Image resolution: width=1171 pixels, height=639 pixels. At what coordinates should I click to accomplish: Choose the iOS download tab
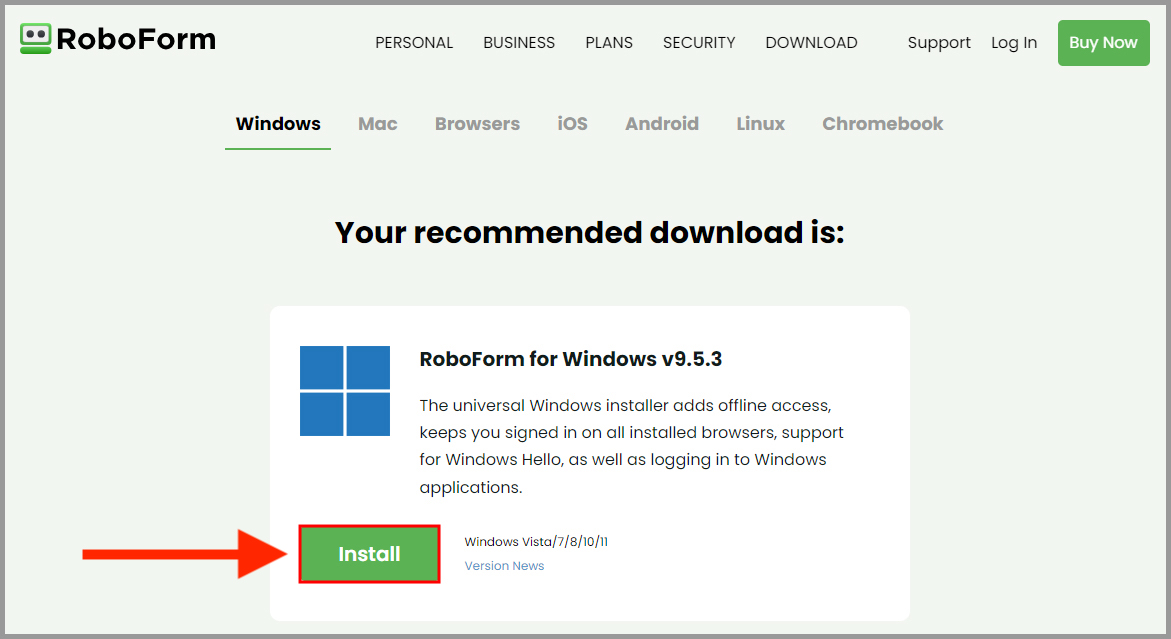coord(572,124)
